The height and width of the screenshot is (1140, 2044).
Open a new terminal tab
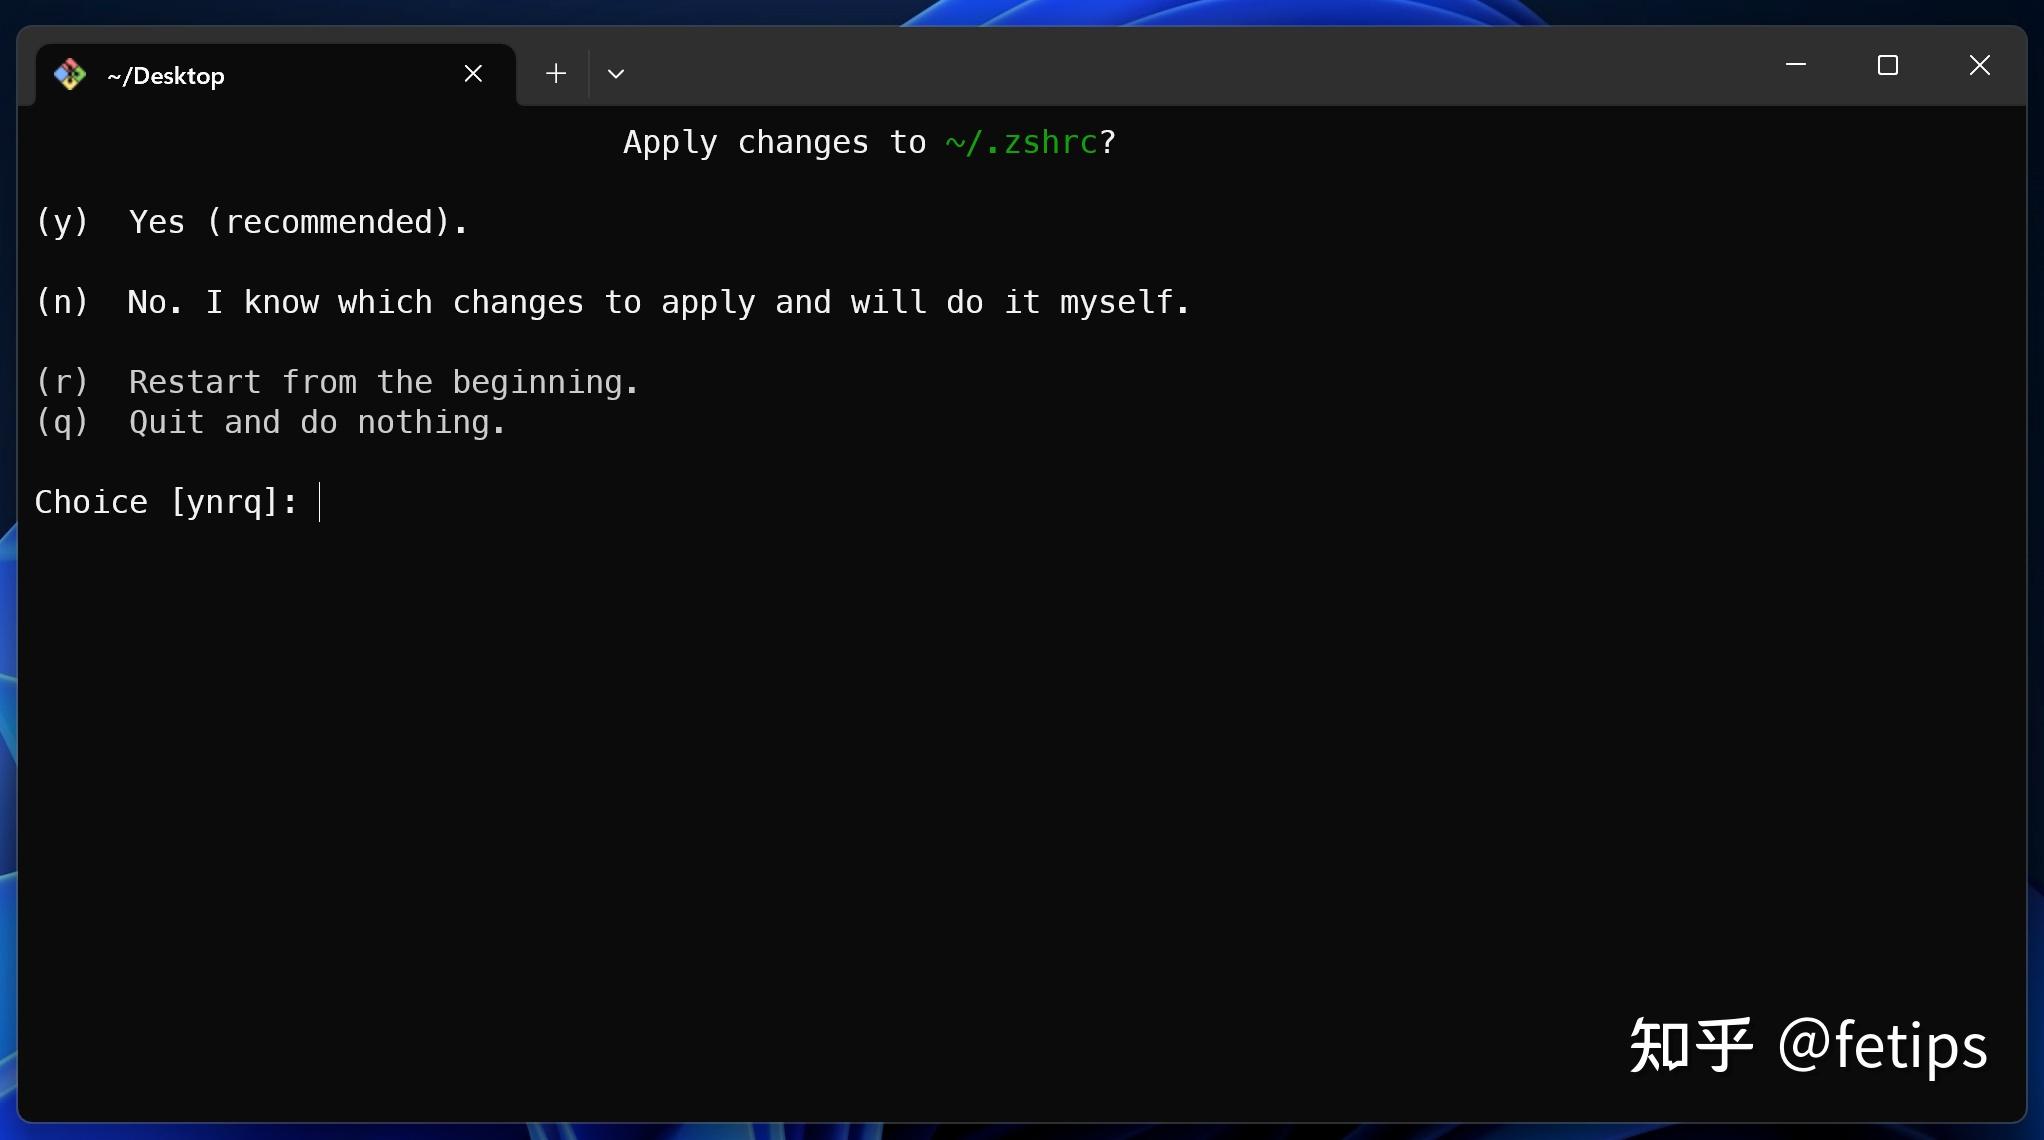tap(556, 74)
